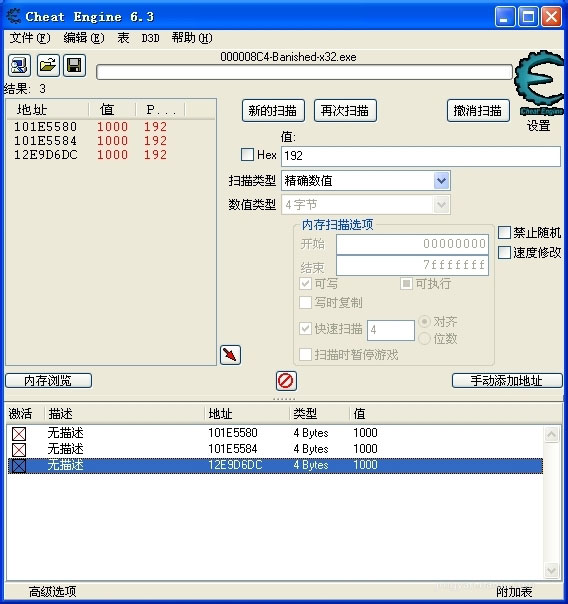Click the 开始 address field

tap(412, 244)
